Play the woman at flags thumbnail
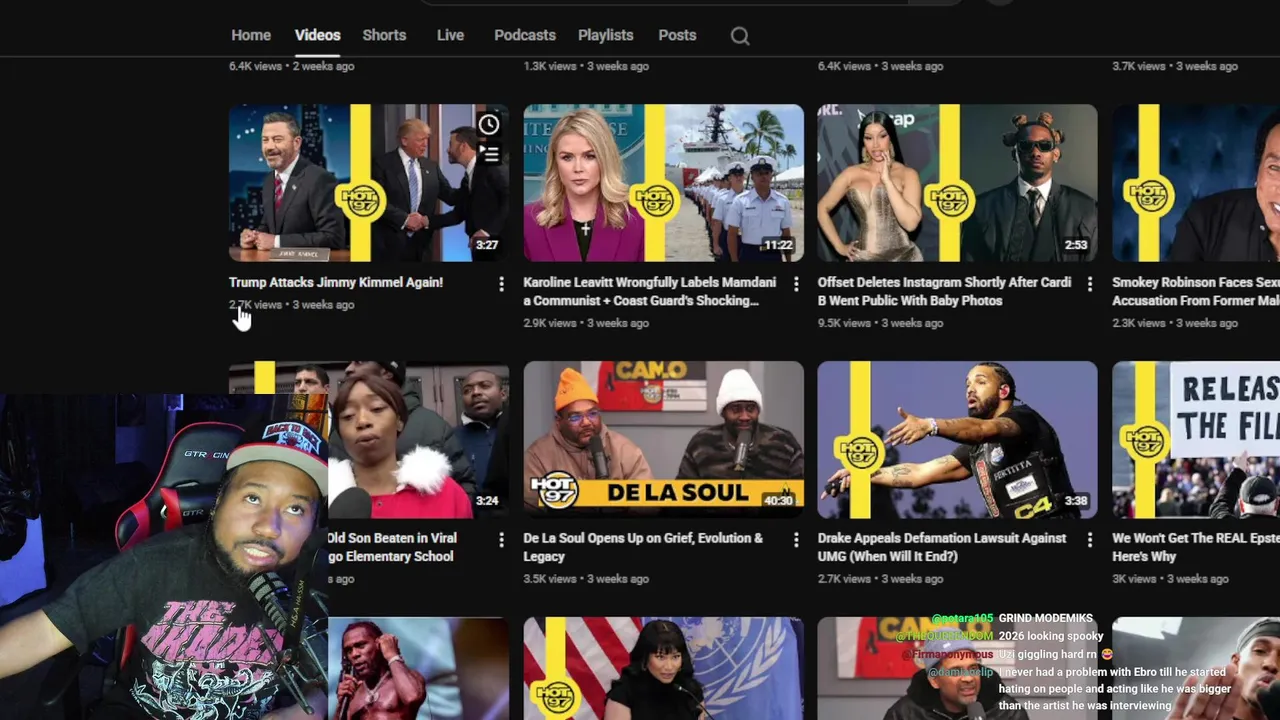The height and width of the screenshot is (720, 1280). point(663,668)
